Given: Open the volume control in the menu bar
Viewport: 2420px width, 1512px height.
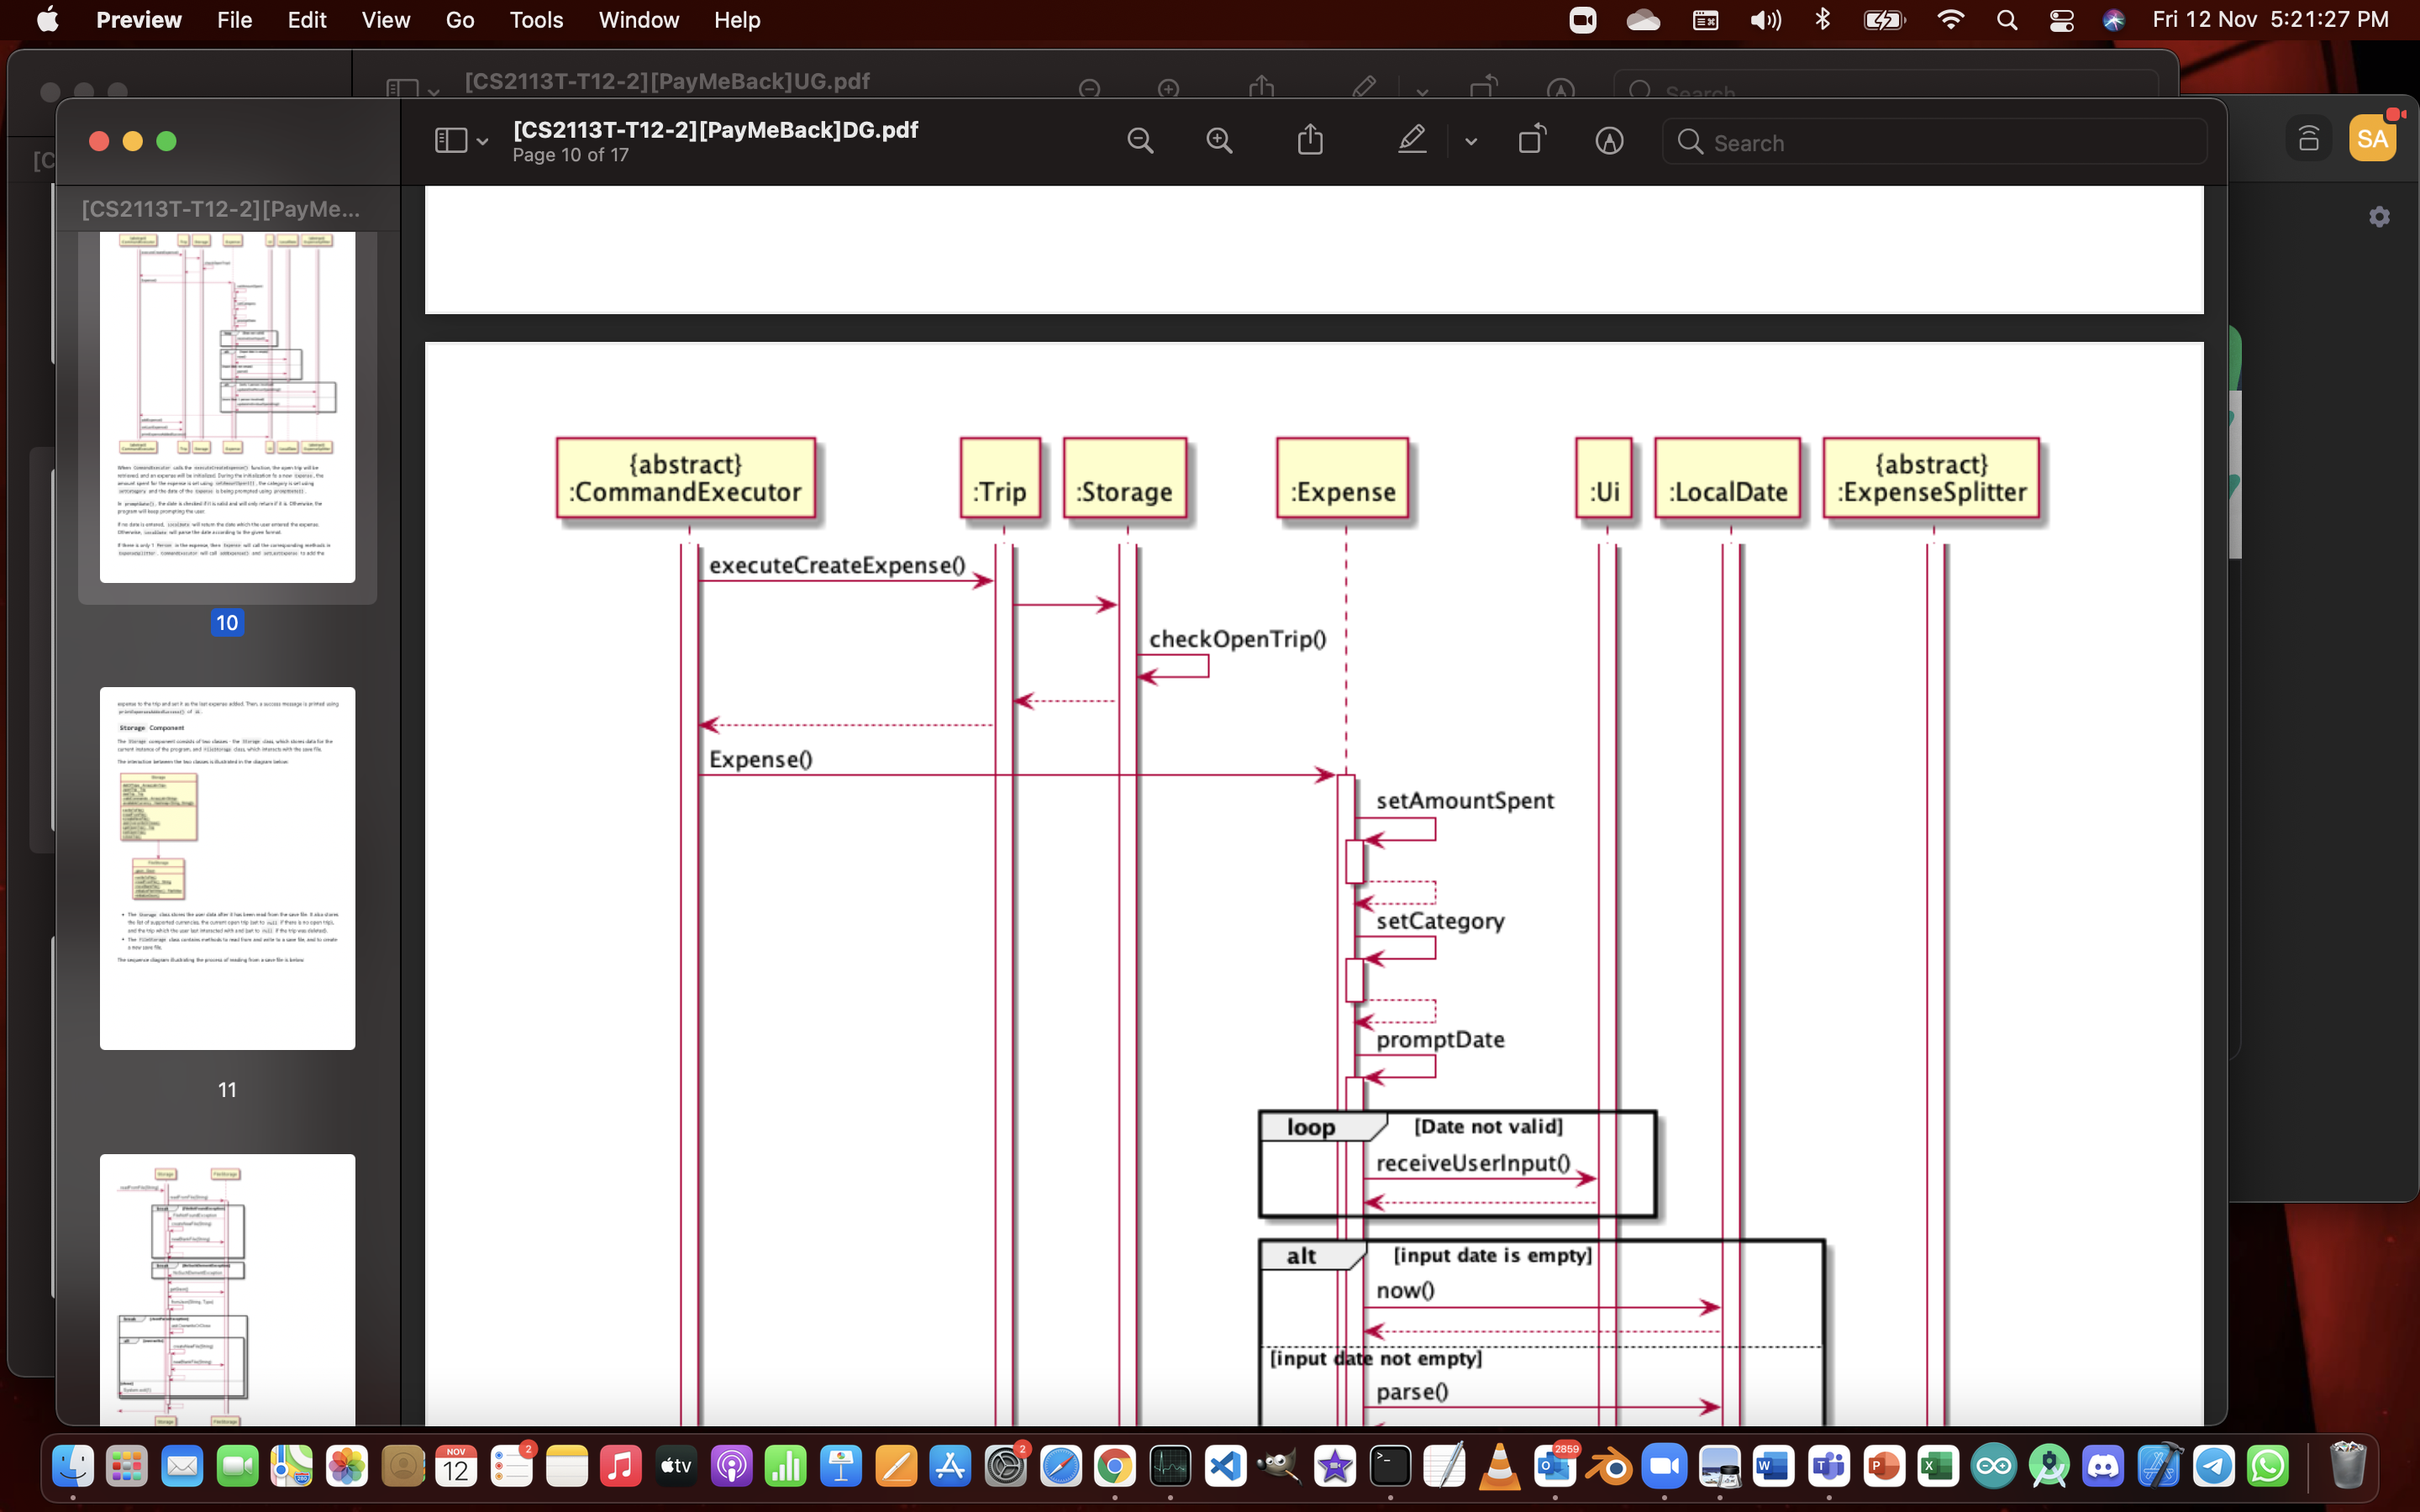Looking at the screenshot, I should coord(1765,20).
